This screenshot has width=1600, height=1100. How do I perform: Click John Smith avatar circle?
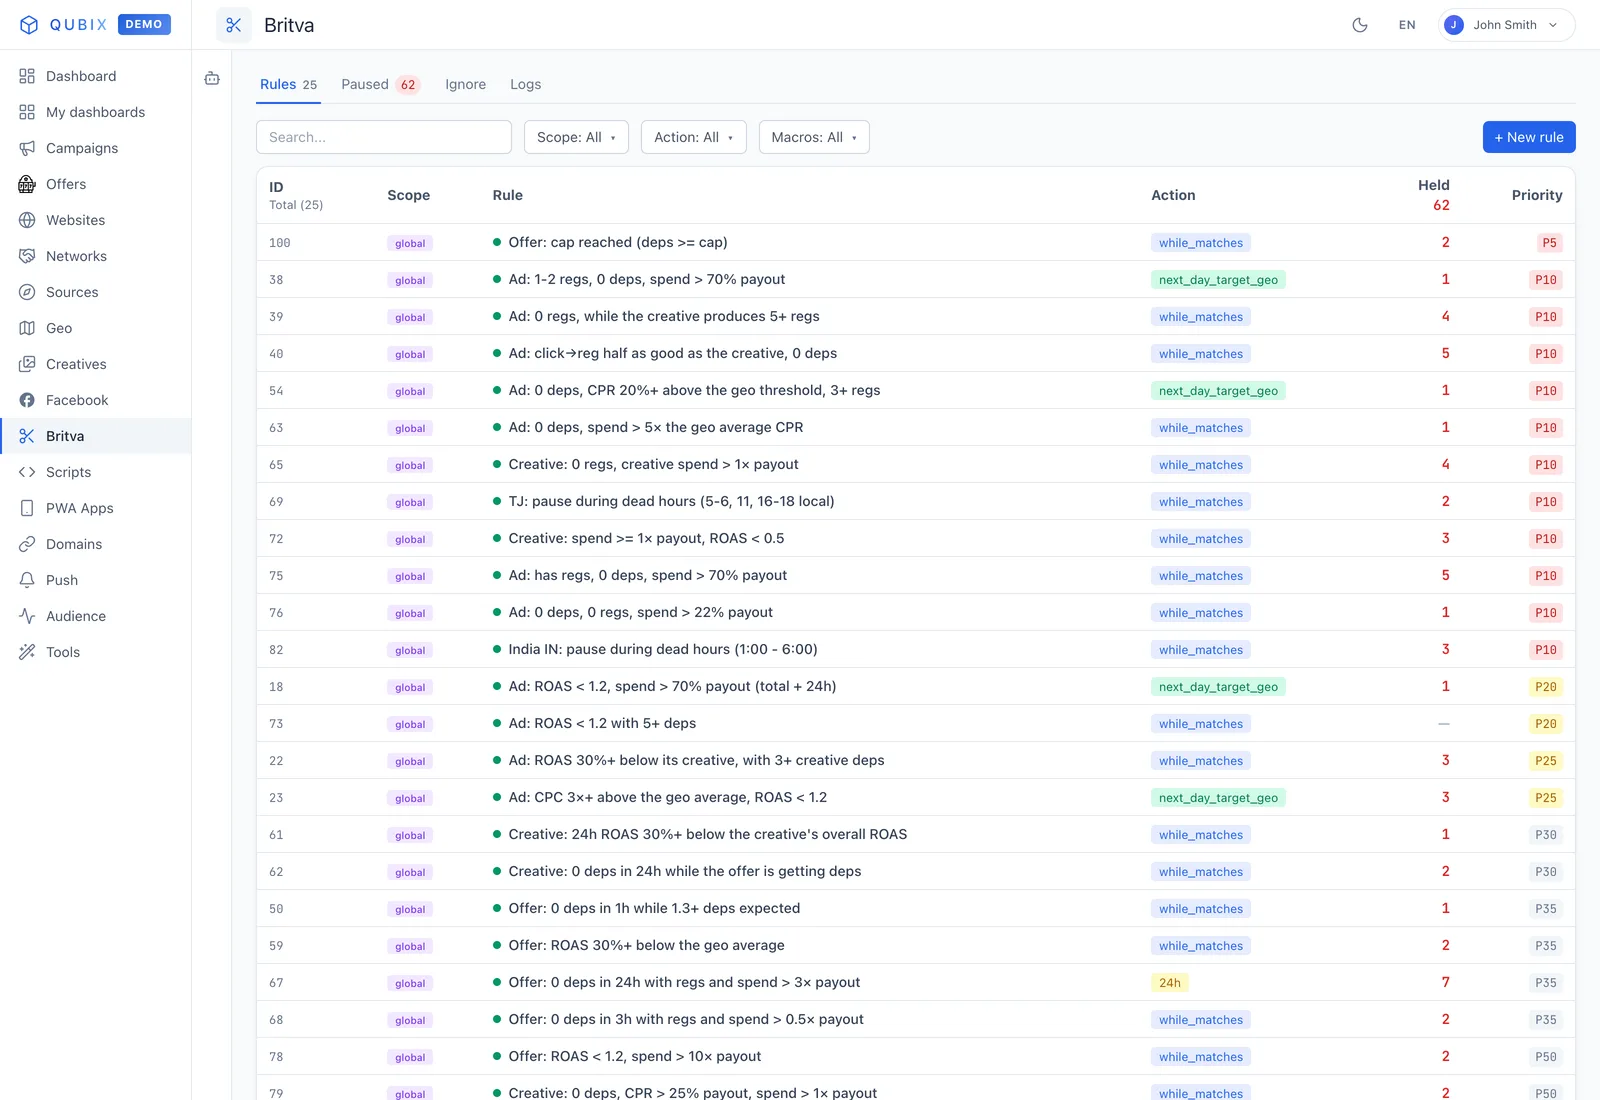tap(1455, 25)
